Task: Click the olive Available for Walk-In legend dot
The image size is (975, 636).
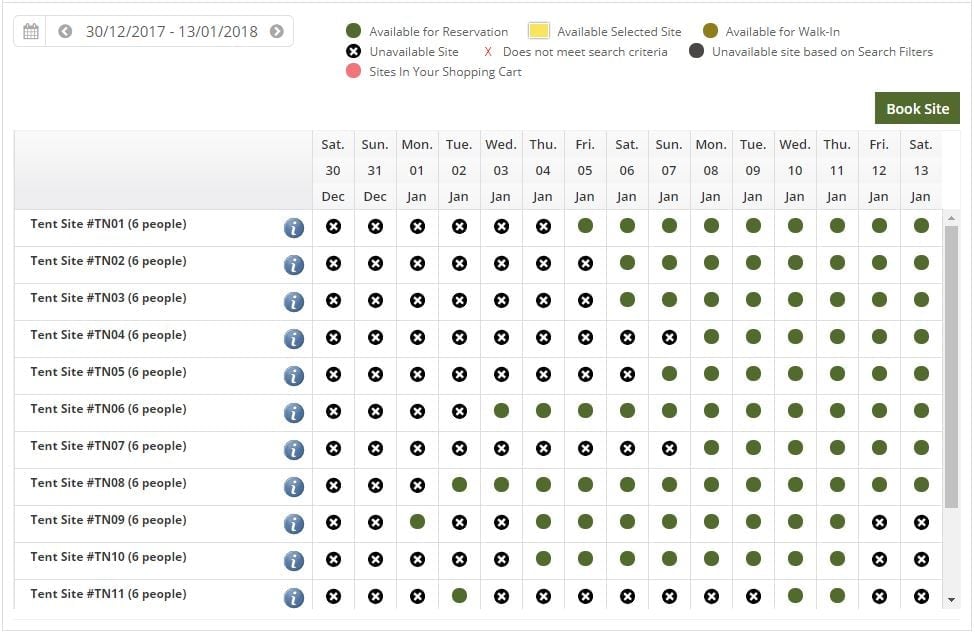Action: pyautogui.click(x=710, y=30)
